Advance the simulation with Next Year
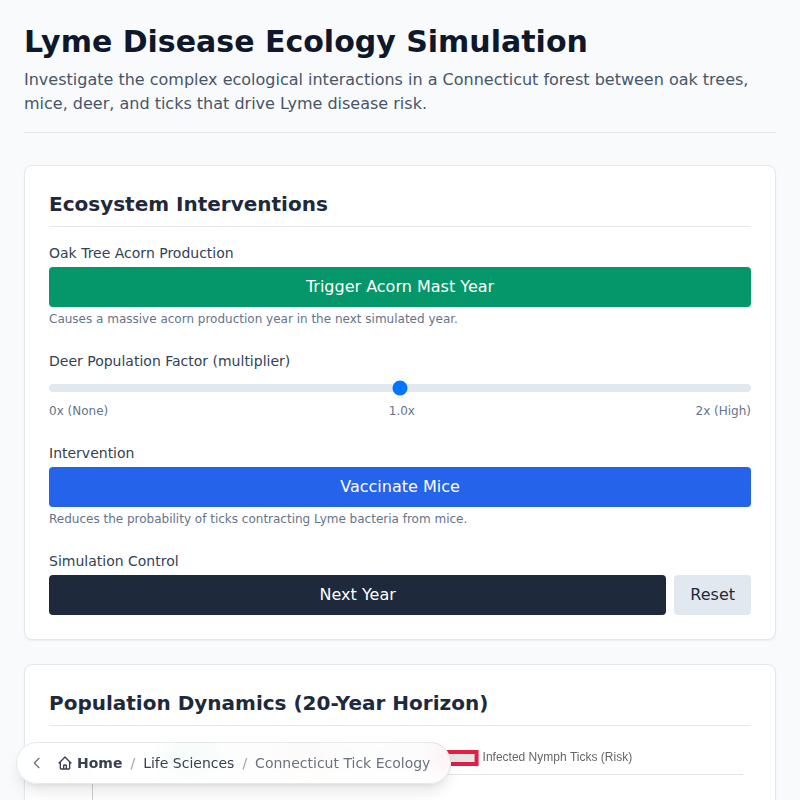 357,594
